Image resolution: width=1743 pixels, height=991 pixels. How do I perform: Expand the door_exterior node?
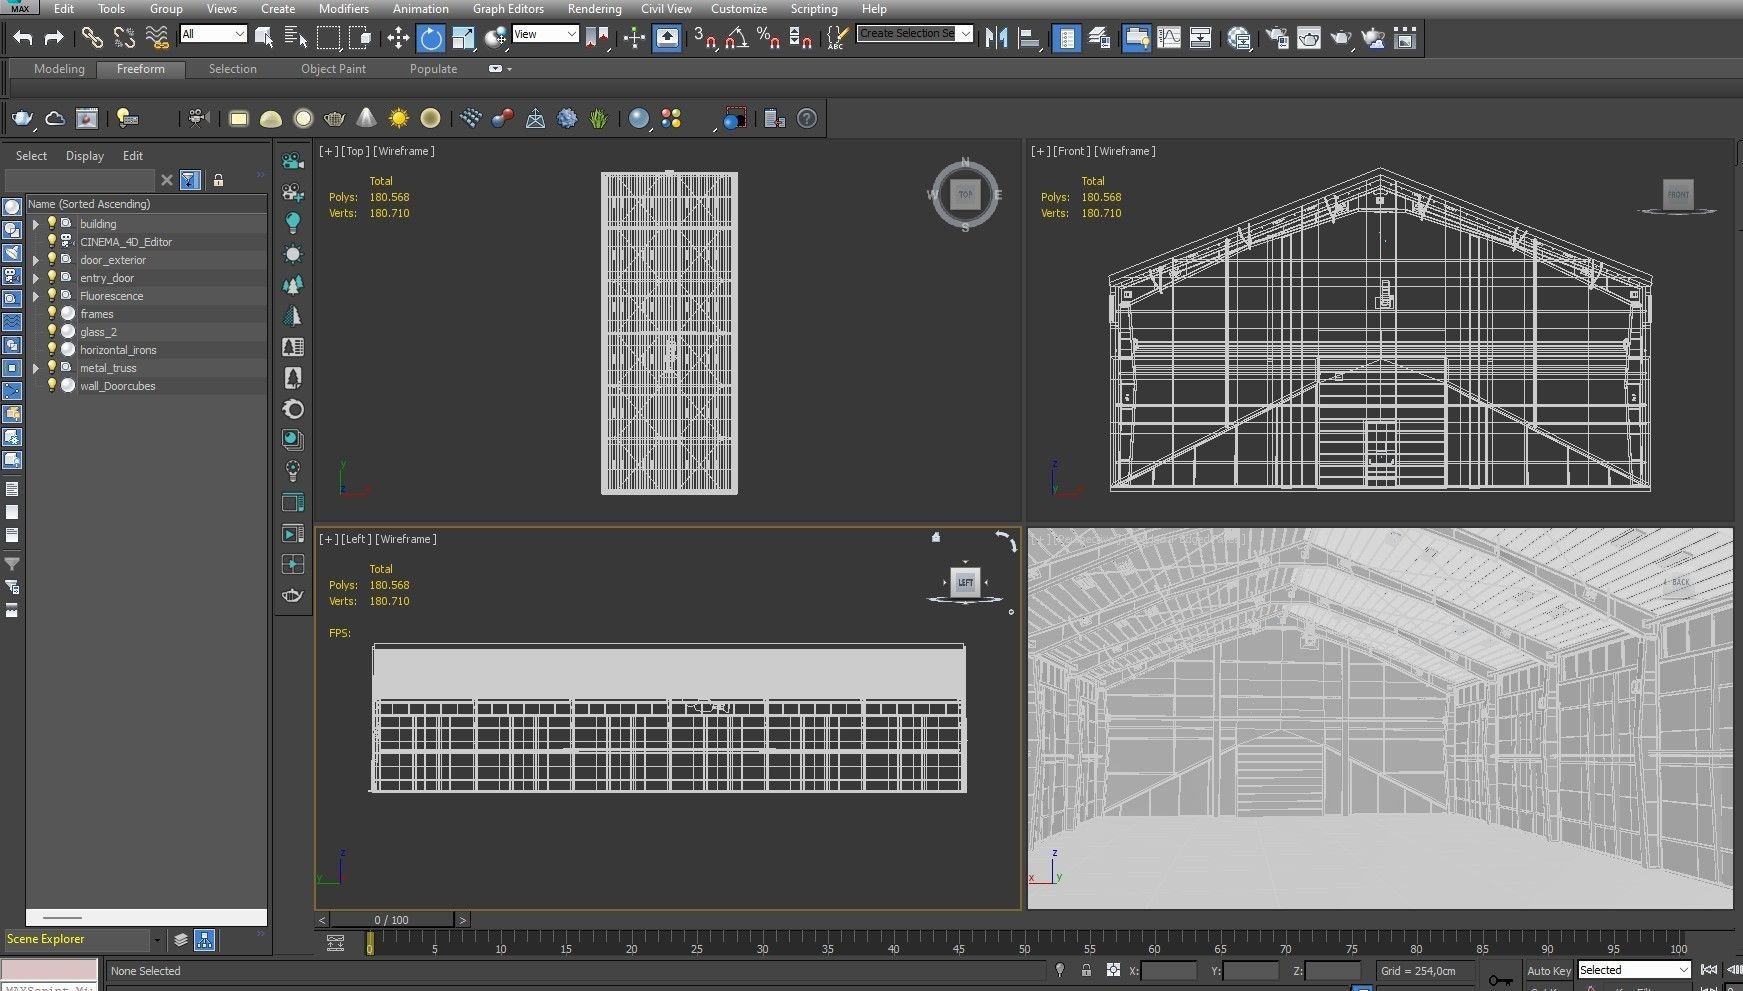click(x=36, y=260)
